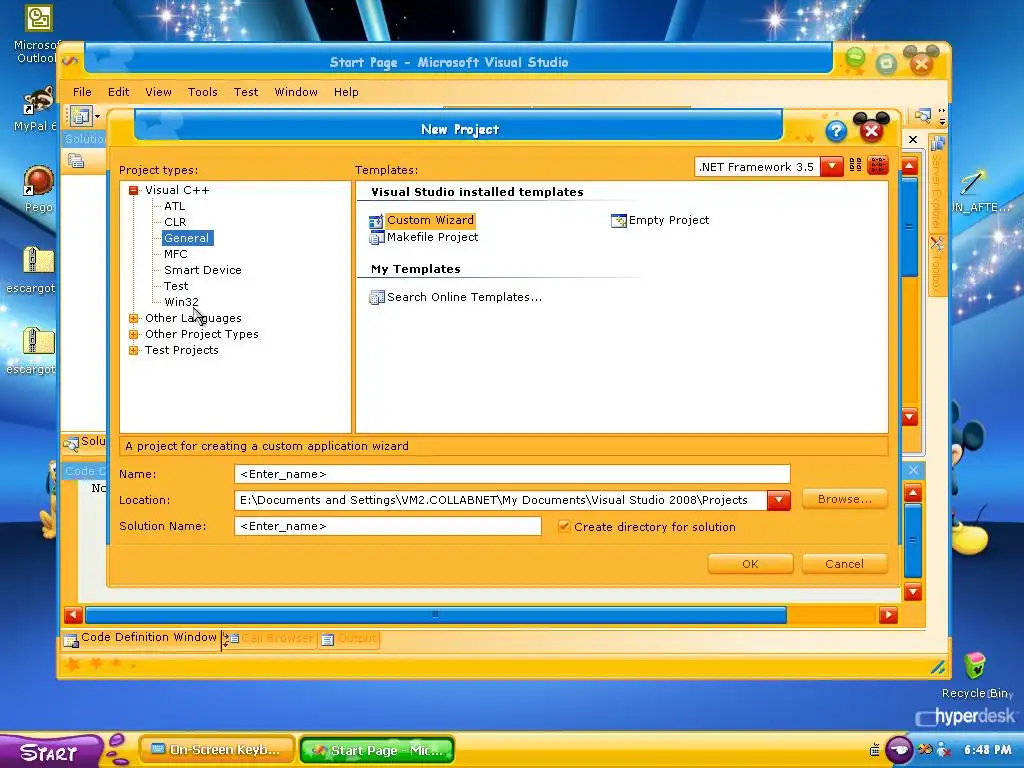Collapse the Visual C++ tree node

133,190
